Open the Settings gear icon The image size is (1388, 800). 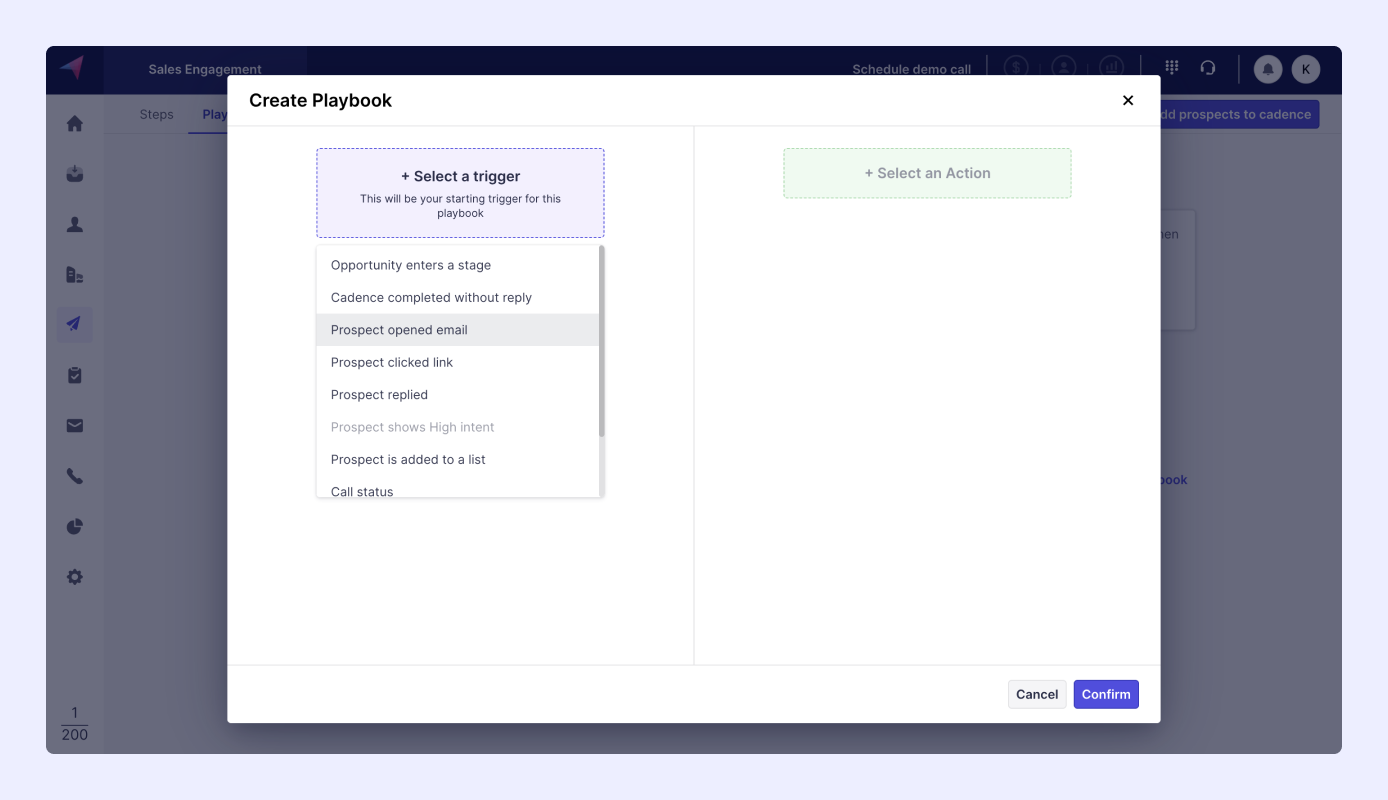[74, 576]
